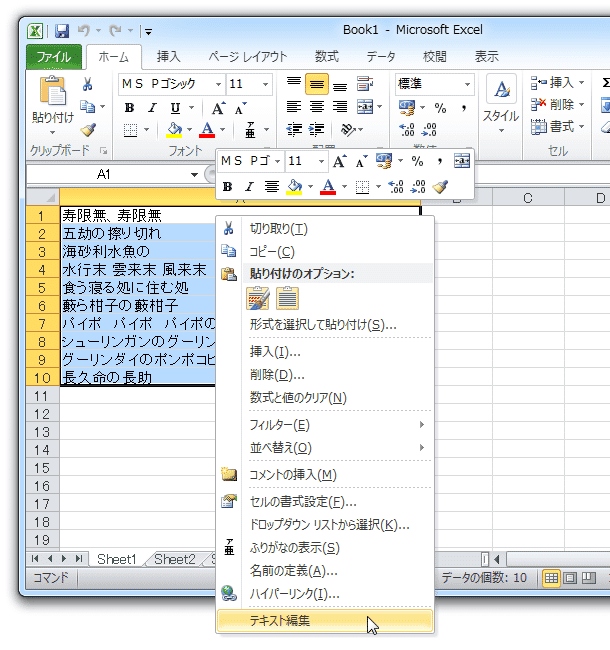Increase font size in ribbon
Screen dimensions: 610x650
pyautogui.click(x=218, y=108)
